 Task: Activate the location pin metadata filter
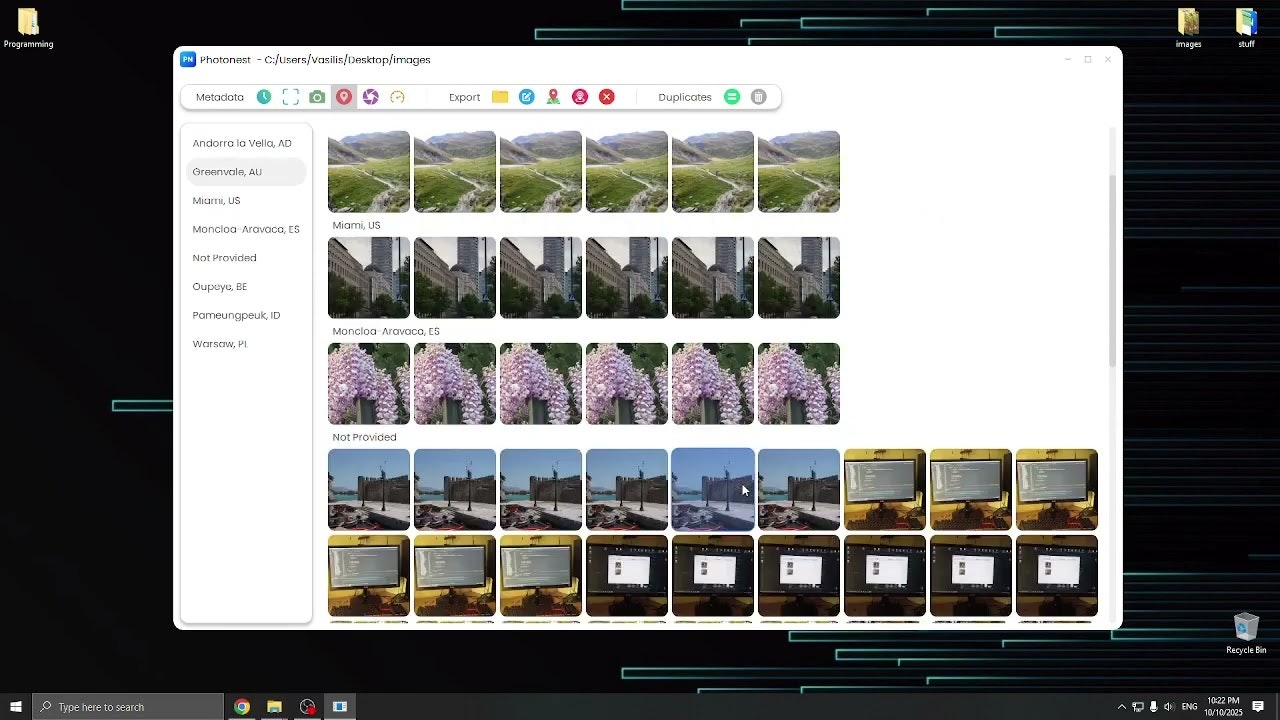tap(344, 96)
